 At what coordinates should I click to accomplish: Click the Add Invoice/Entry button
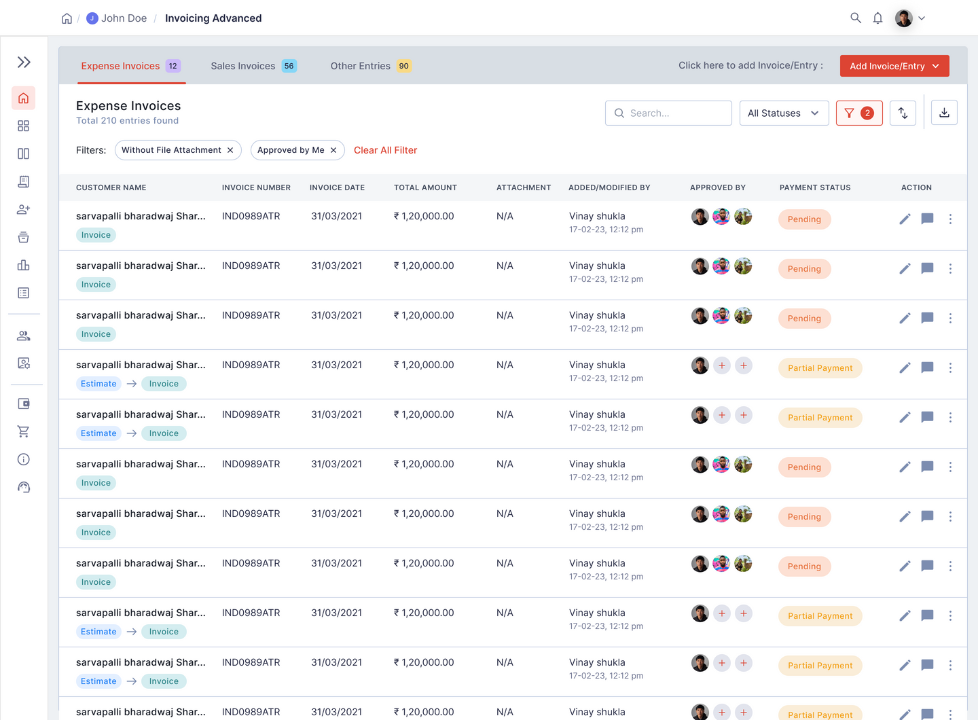pyautogui.click(x=894, y=66)
